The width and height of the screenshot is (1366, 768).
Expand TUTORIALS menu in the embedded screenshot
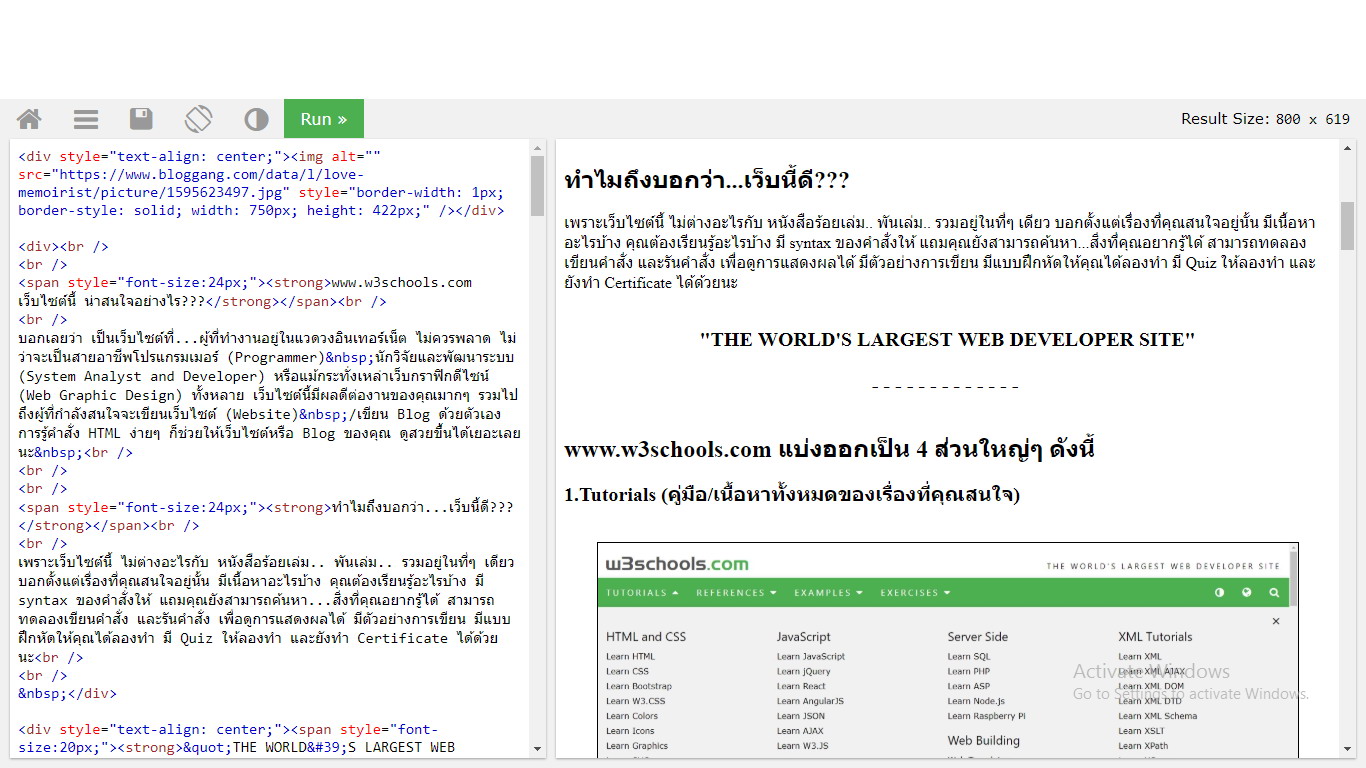coord(642,593)
